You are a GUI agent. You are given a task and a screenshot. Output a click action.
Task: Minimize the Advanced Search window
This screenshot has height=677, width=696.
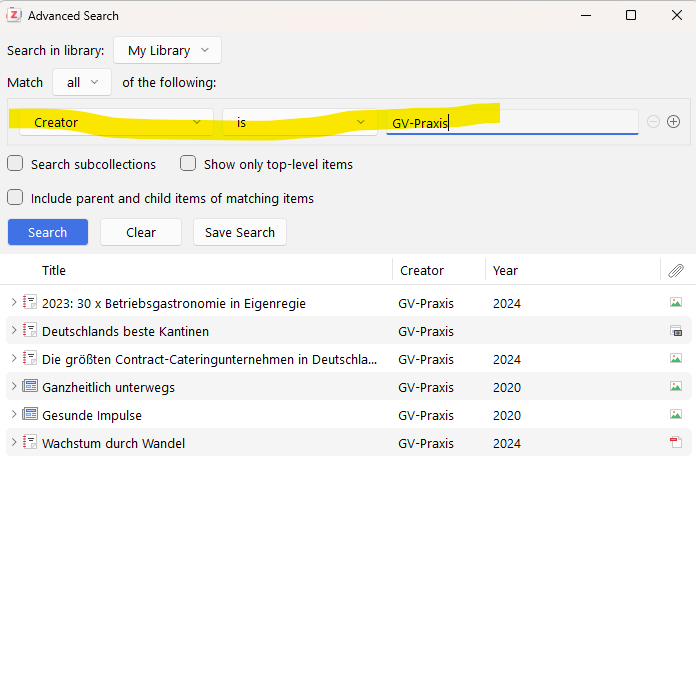pos(586,16)
